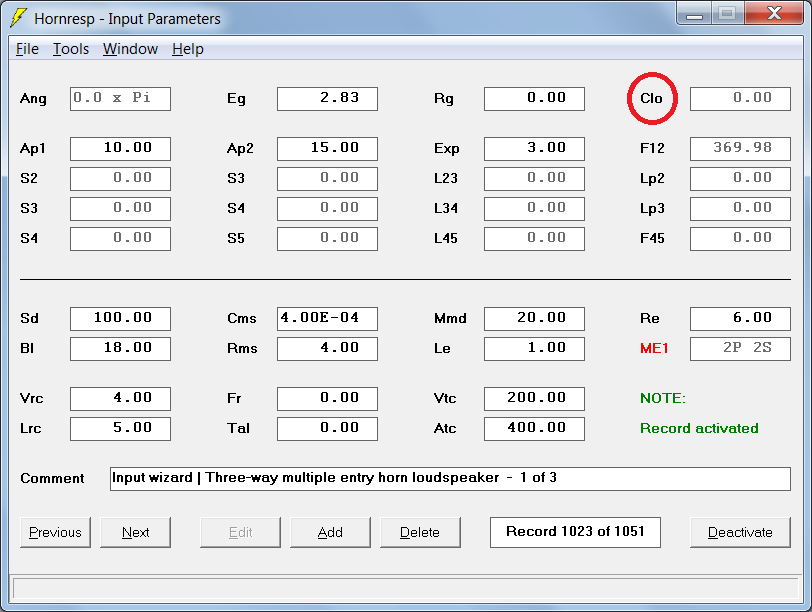812x612 pixels.
Task: Select the Eg field with 2.83
Action: tap(327, 98)
